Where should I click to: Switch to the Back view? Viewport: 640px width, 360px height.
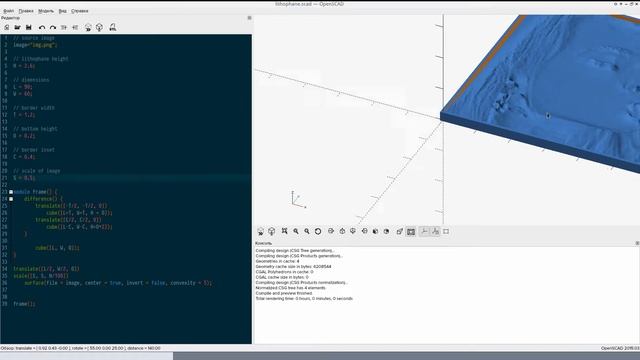click(386, 231)
